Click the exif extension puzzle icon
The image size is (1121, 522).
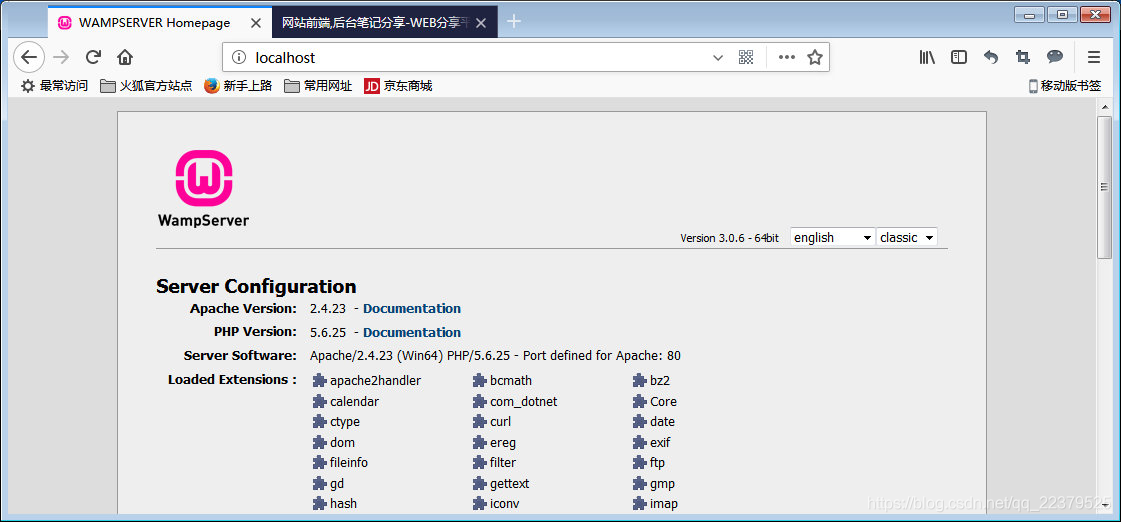coord(639,443)
